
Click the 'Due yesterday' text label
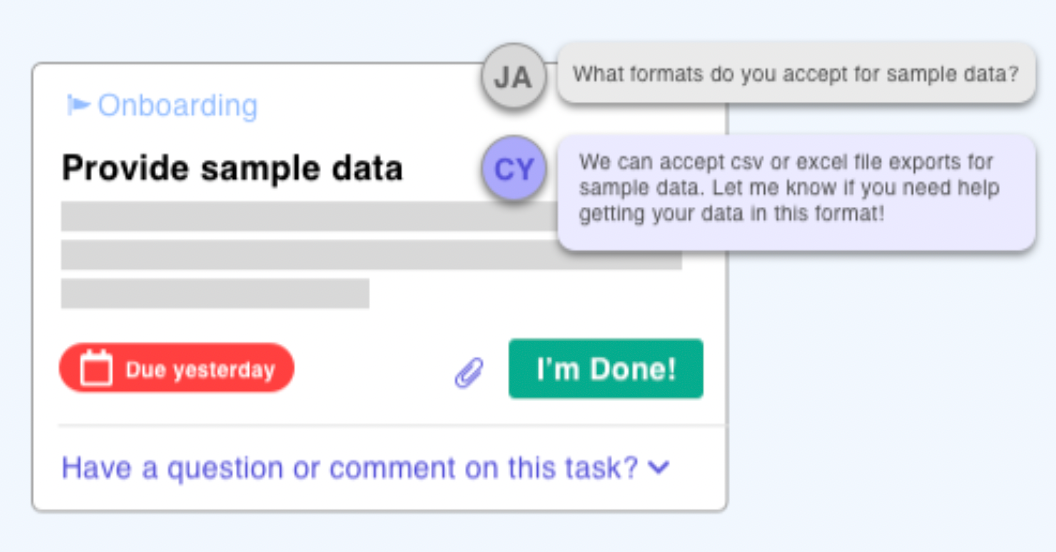tap(201, 370)
